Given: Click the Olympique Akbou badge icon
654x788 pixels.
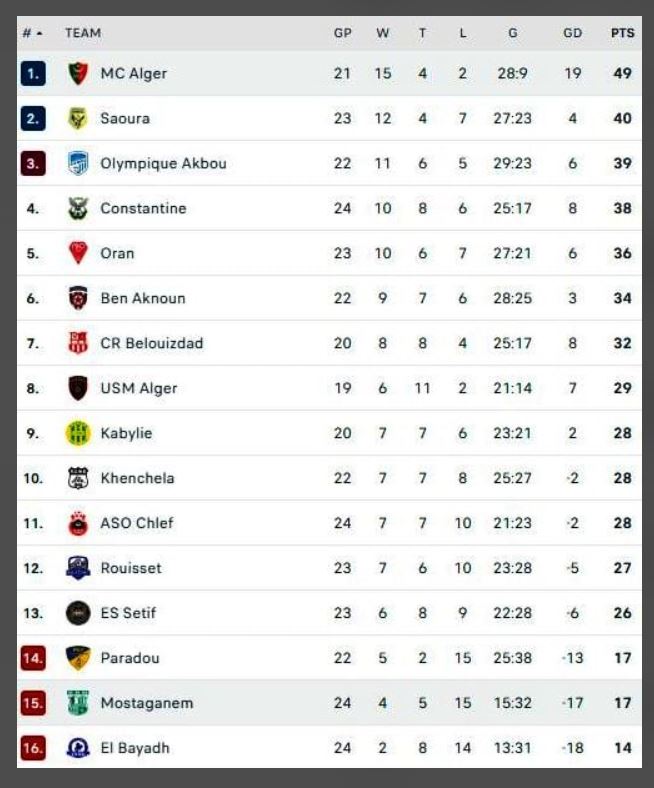Looking at the screenshot, I should (x=78, y=163).
